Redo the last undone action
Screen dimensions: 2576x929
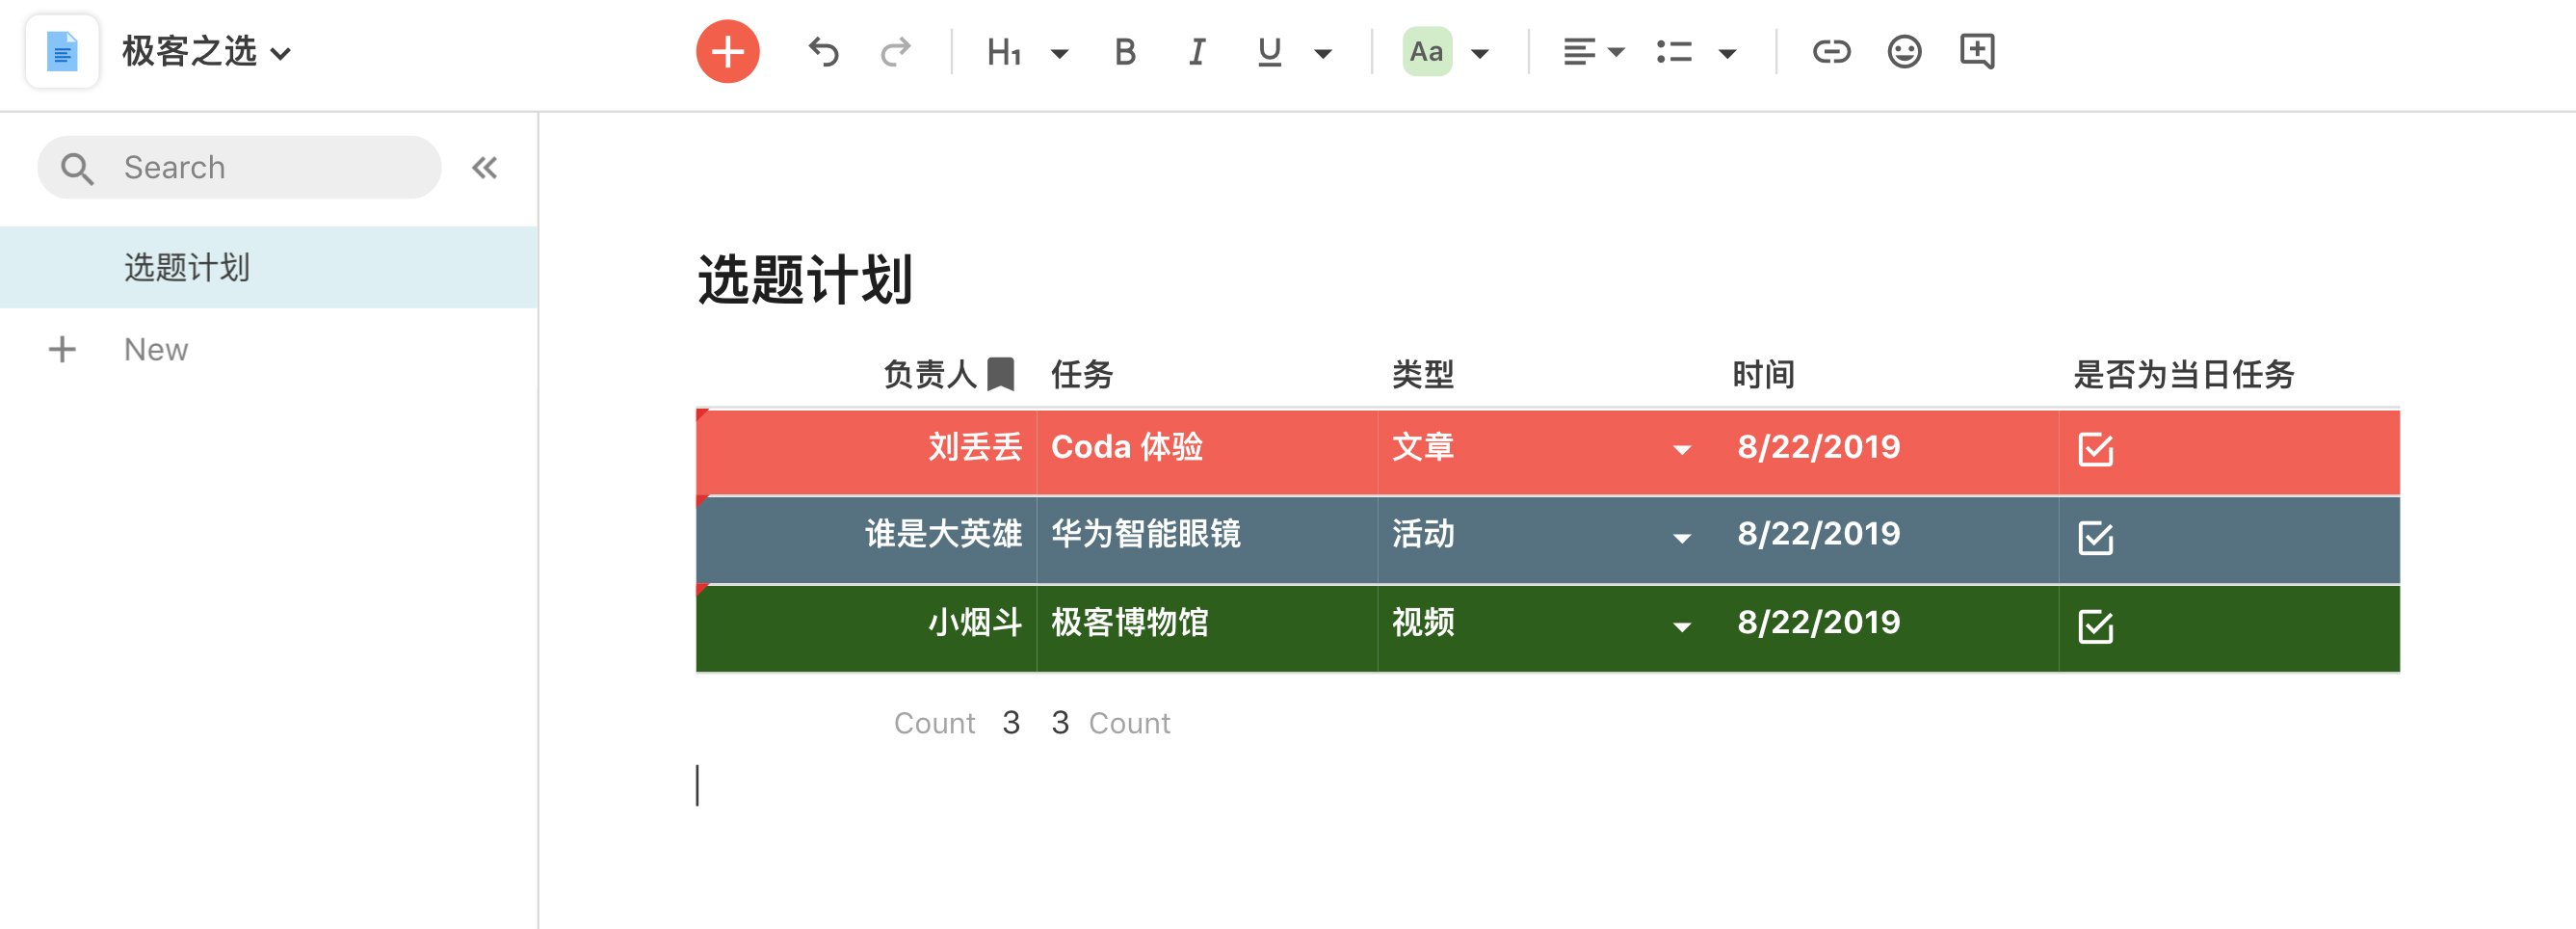pyautogui.click(x=896, y=51)
